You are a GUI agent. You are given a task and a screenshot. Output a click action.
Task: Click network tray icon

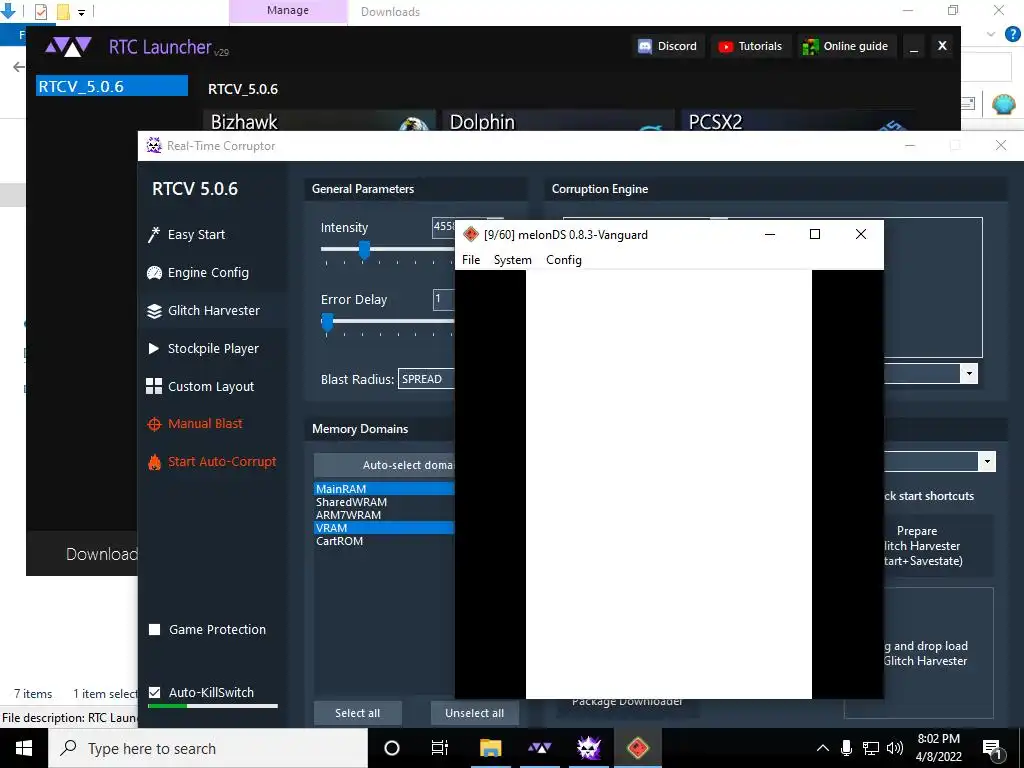tap(871, 748)
